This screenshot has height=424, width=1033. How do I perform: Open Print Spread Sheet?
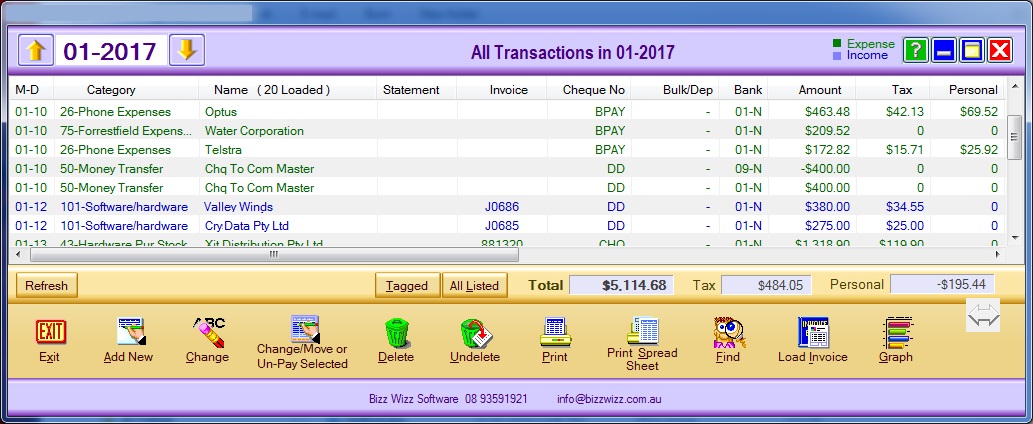tap(642, 330)
